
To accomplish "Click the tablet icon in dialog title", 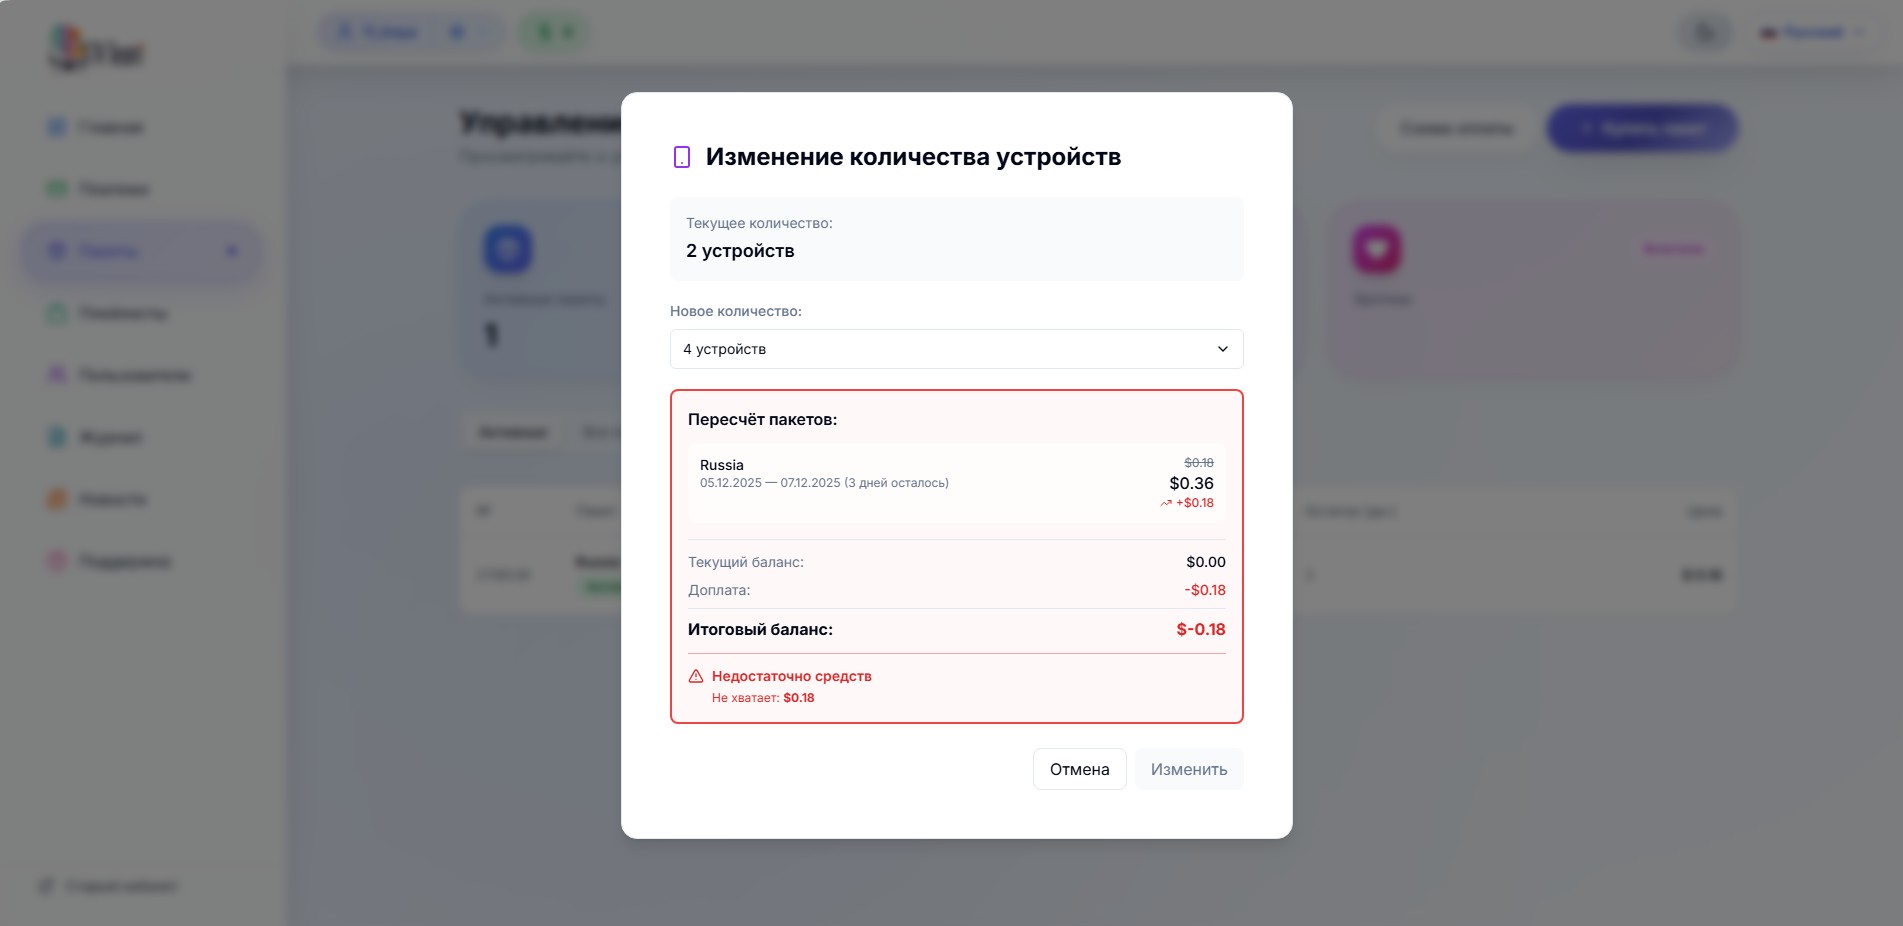I will pos(682,157).
